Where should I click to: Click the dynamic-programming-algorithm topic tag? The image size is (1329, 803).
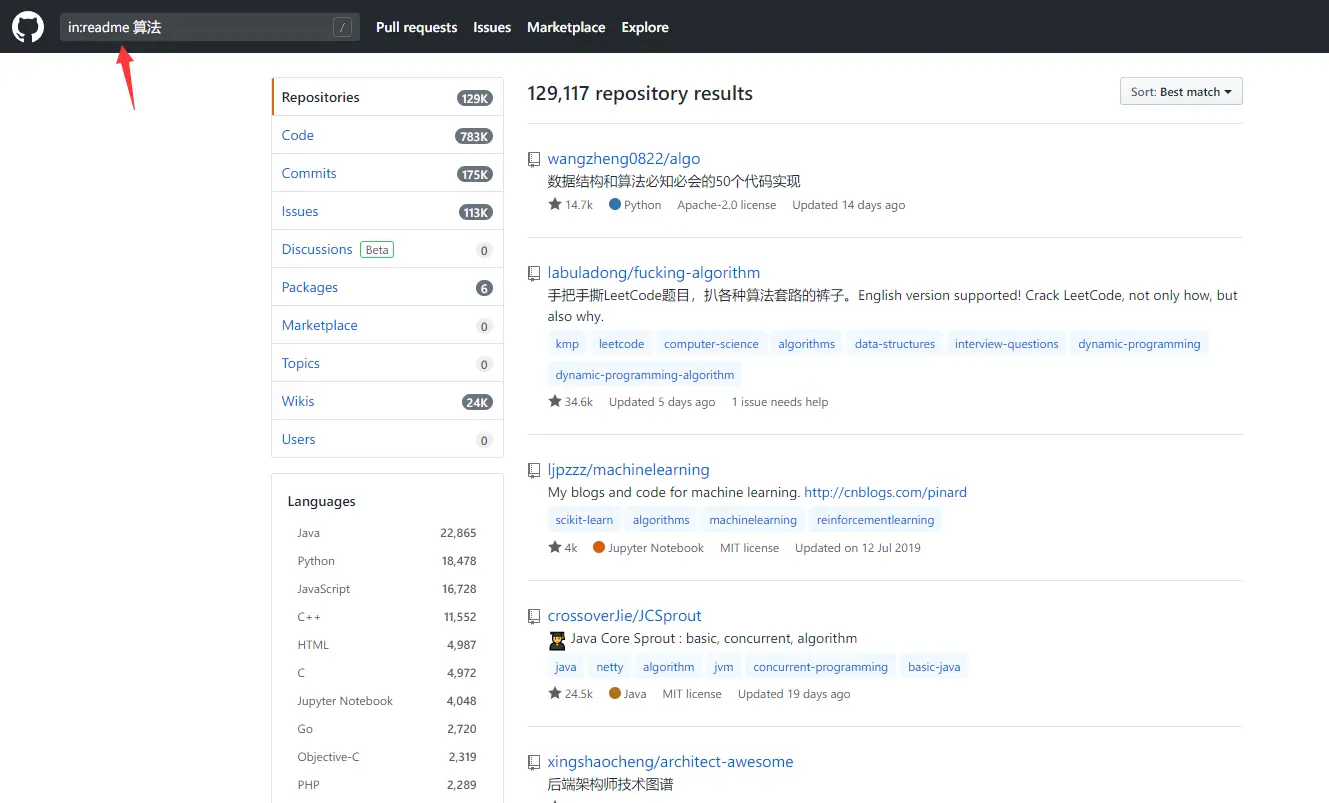(645, 375)
